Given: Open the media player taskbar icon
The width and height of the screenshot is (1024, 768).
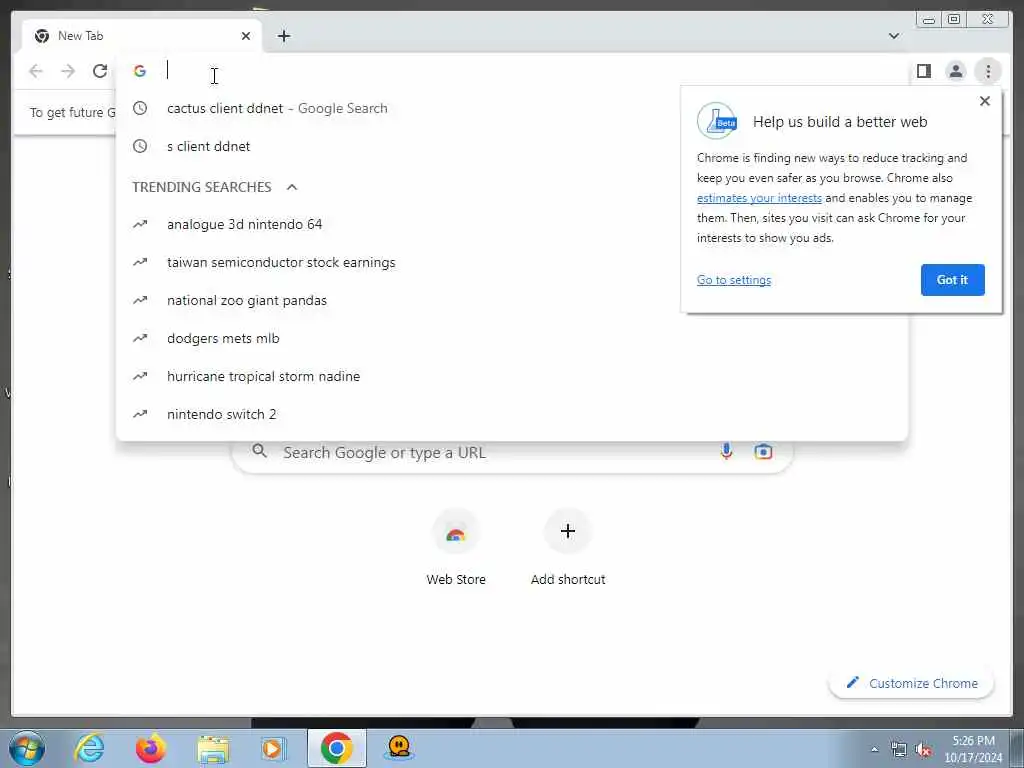Looking at the screenshot, I should pos(273,748).
